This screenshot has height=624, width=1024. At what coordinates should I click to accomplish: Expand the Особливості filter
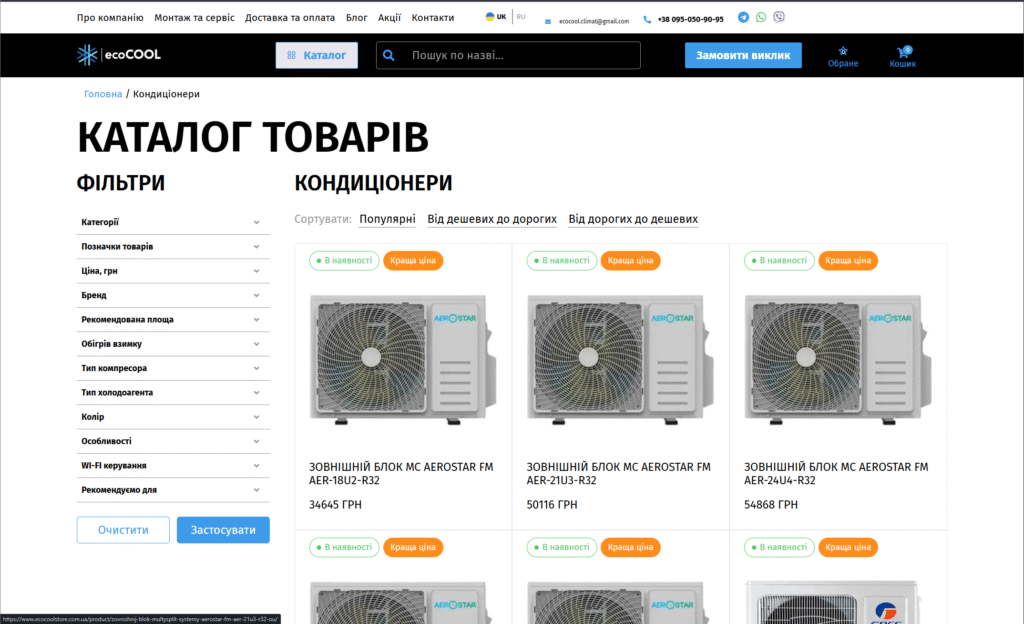[173, 441]
